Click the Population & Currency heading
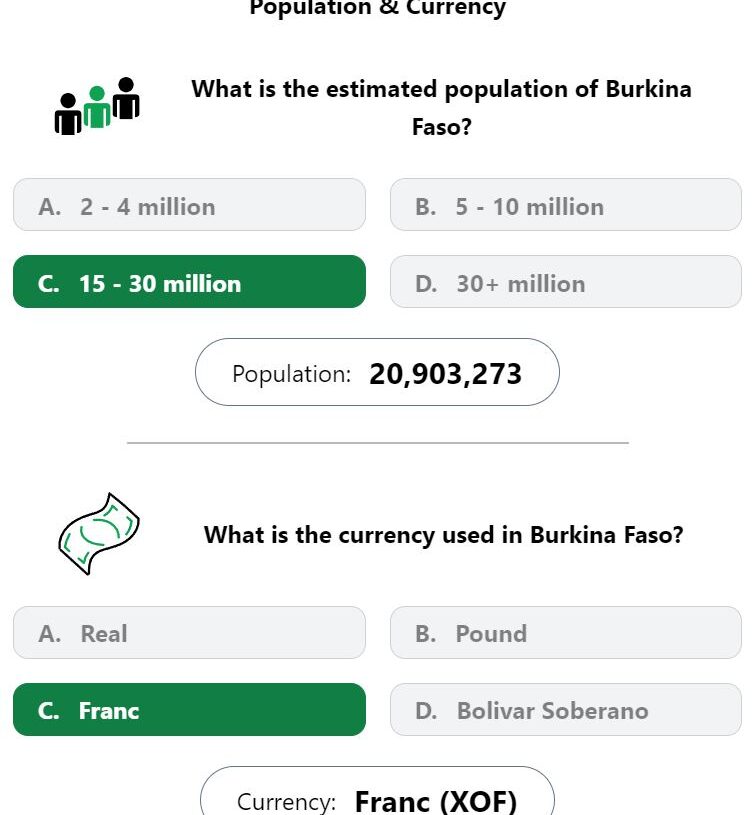The height and width of the screenshot is (815, 752). click(377, 8)
